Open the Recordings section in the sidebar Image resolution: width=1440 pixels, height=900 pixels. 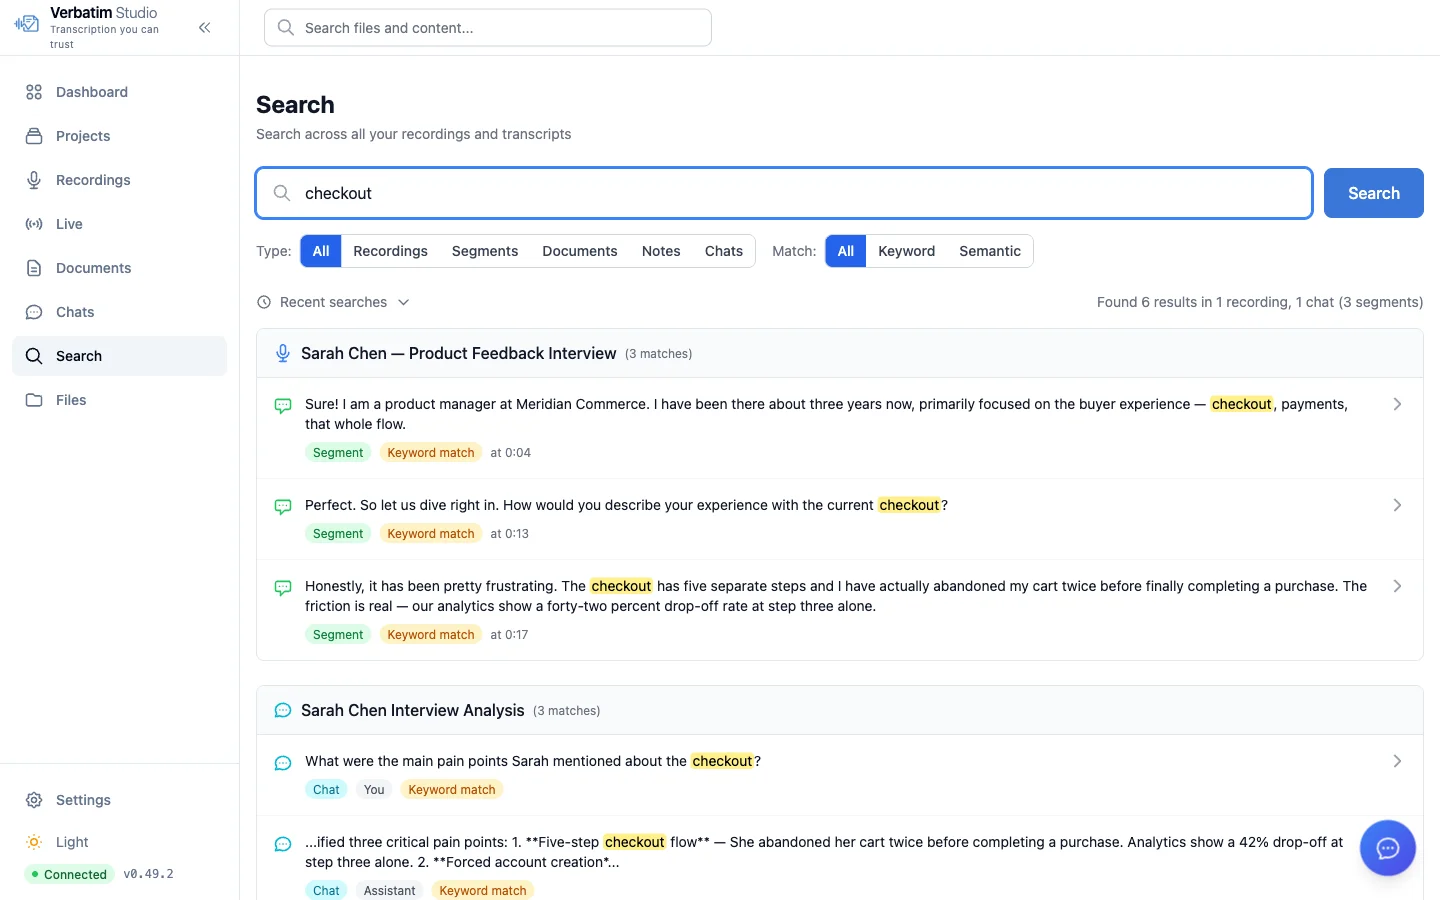pos(93,180)
